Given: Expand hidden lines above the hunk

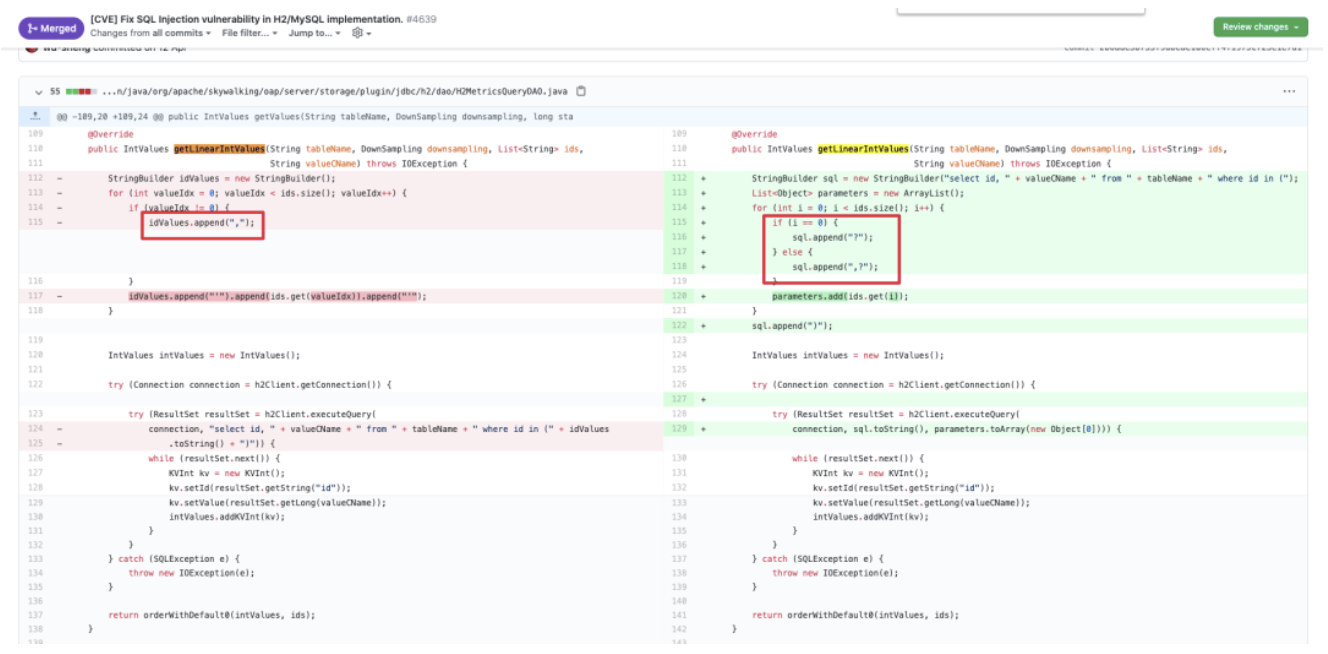Looking at the screenshot, I should 36,117.
